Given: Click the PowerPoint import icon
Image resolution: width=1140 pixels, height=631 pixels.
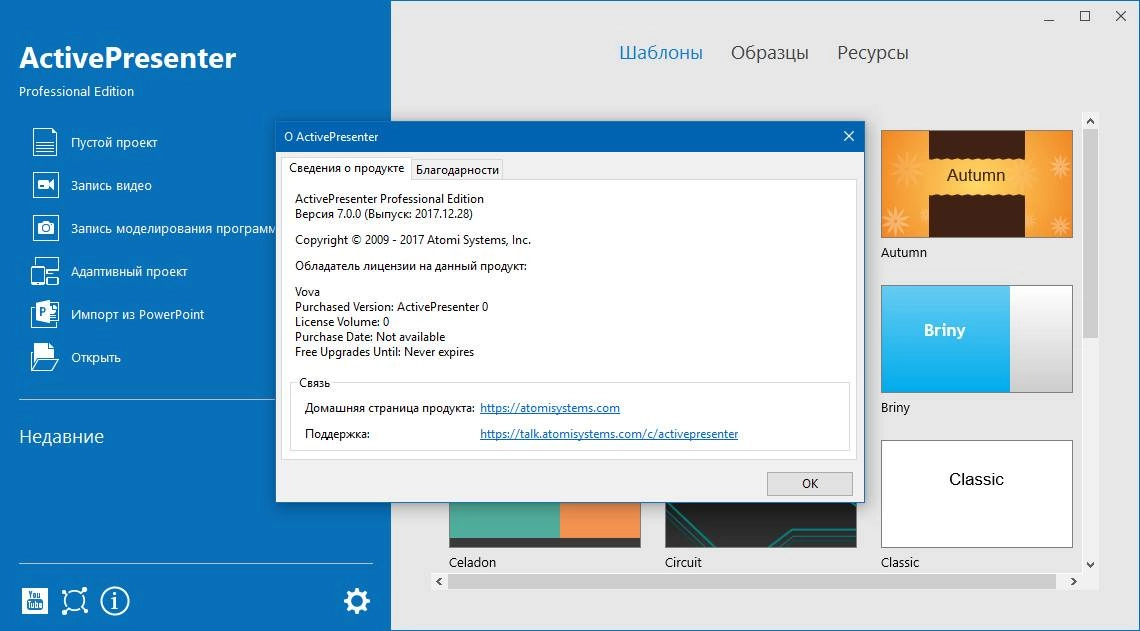Looking at the screenshot, I should (x=45, y=314).
